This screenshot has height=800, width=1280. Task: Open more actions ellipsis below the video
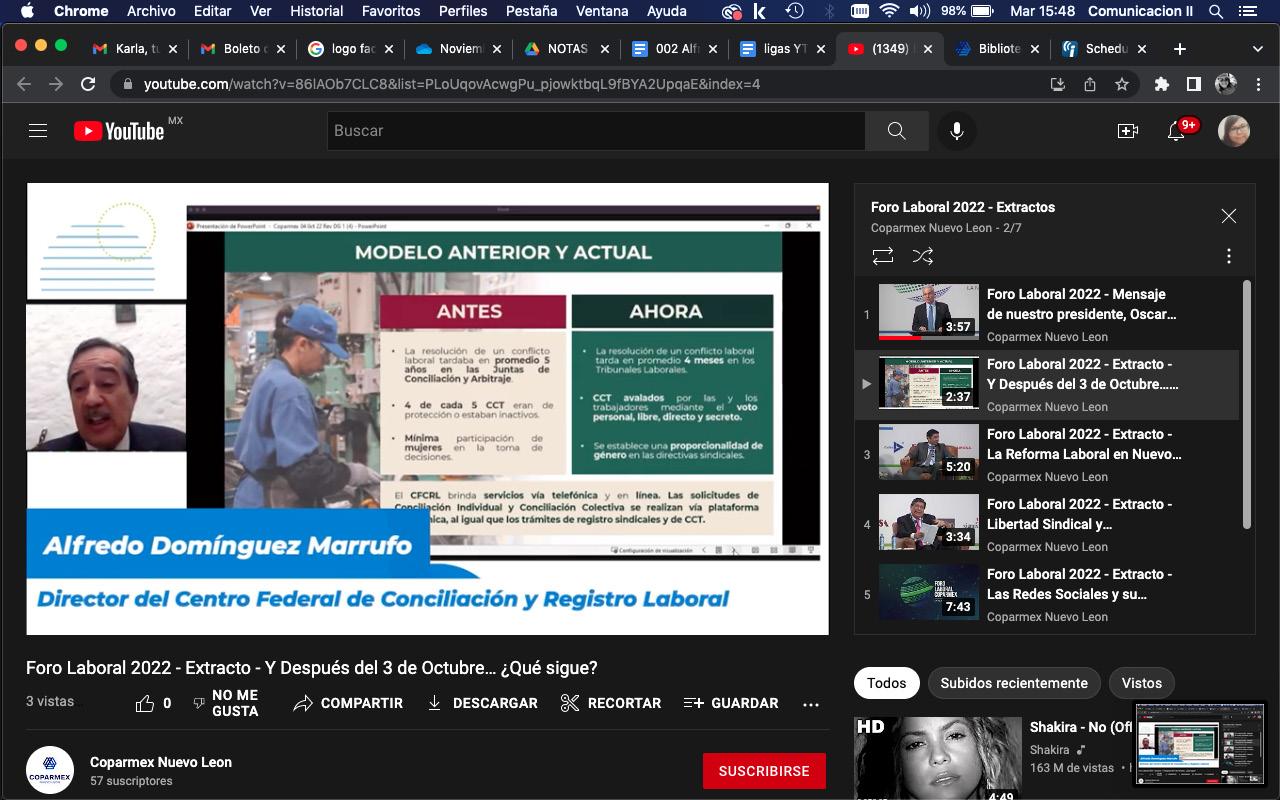(x=811, y=704)
